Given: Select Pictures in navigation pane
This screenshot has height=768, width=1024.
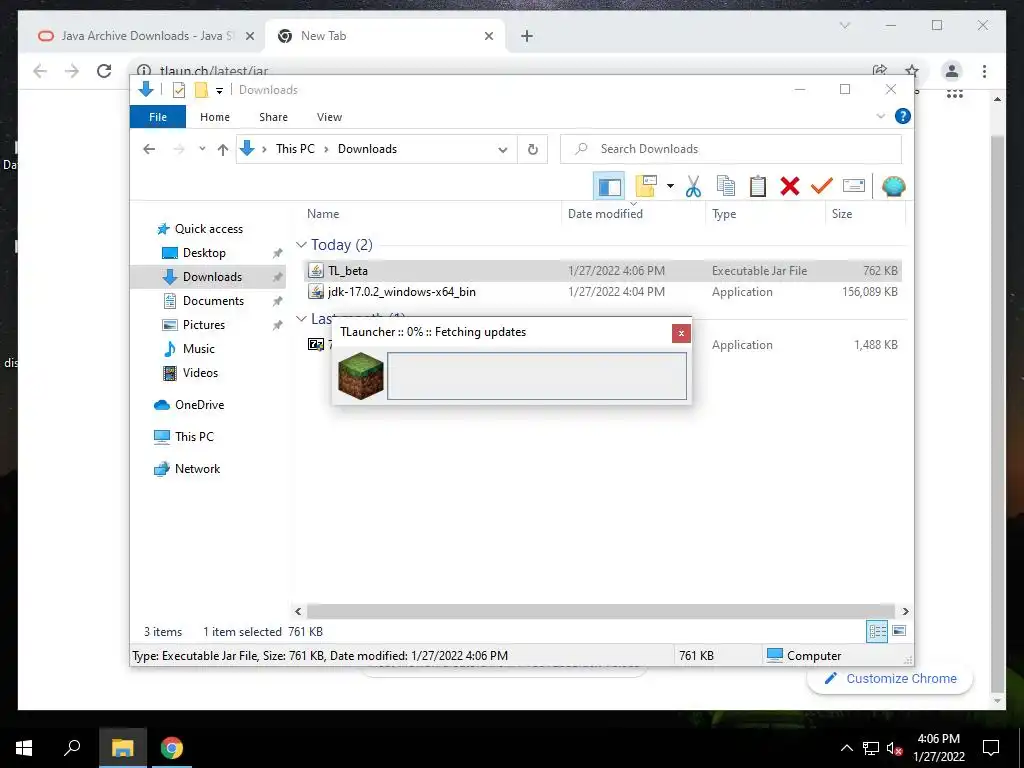Looking at the screenshot, I should click(x=203, y=325).
